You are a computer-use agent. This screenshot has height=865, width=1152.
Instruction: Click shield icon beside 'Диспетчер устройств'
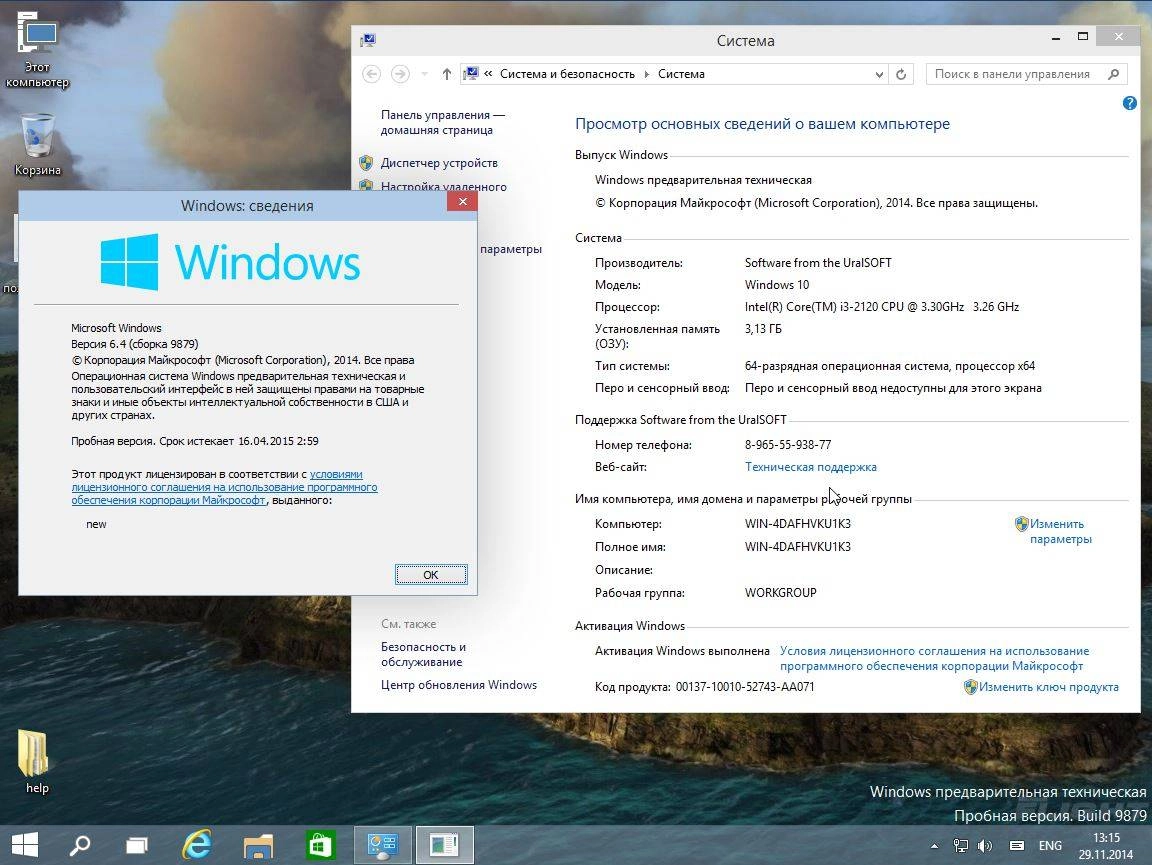[x=366, y=163]
